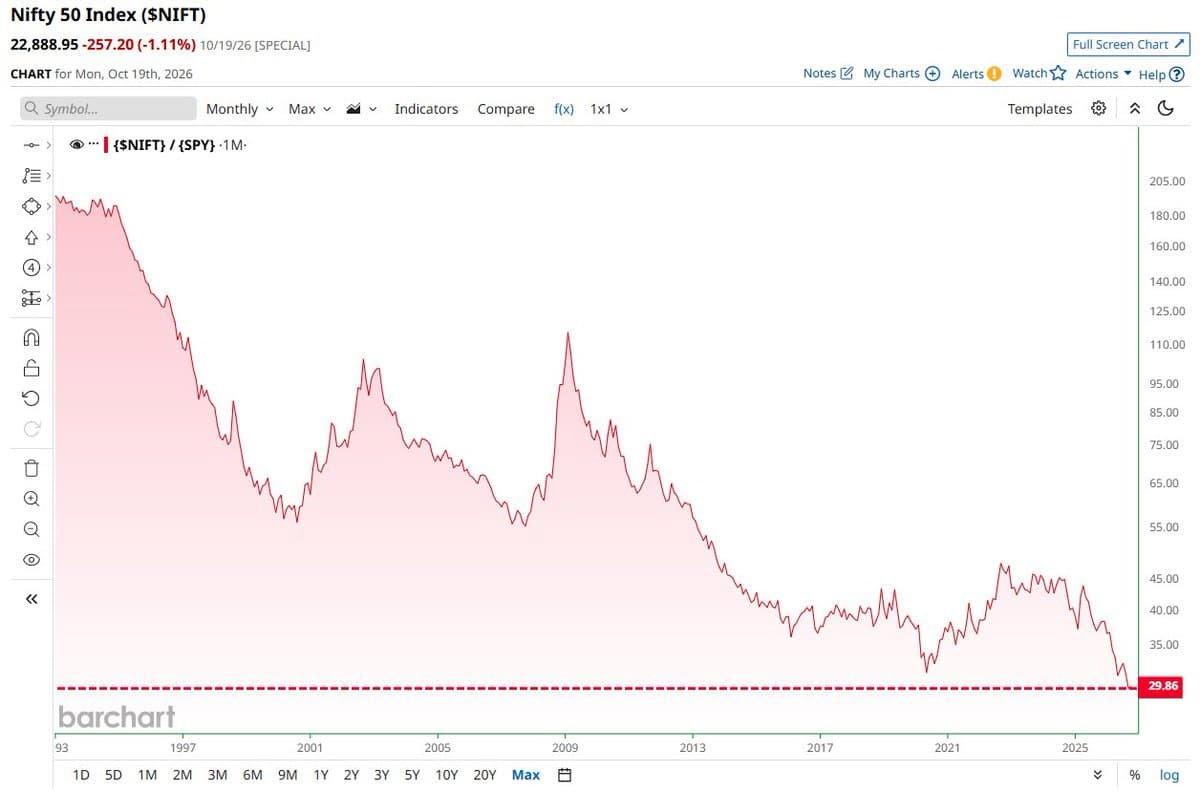Open the f(x) expressions tool

click(x=564, y=109)
